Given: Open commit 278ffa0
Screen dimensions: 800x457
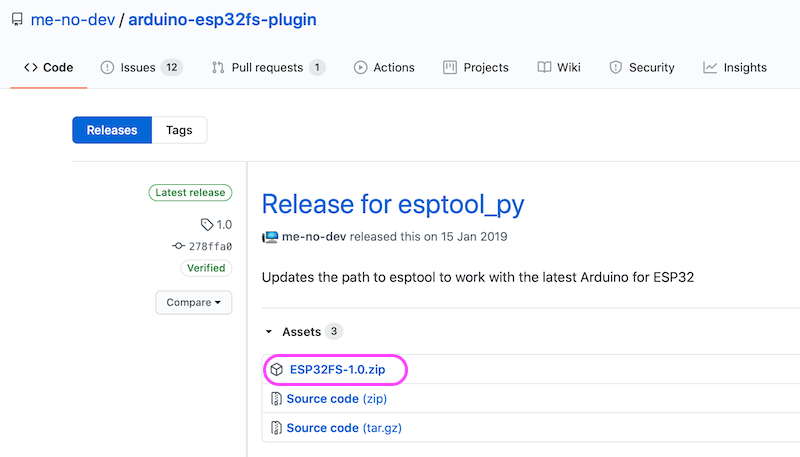Looking at the screenshot, I should (210, 246).
